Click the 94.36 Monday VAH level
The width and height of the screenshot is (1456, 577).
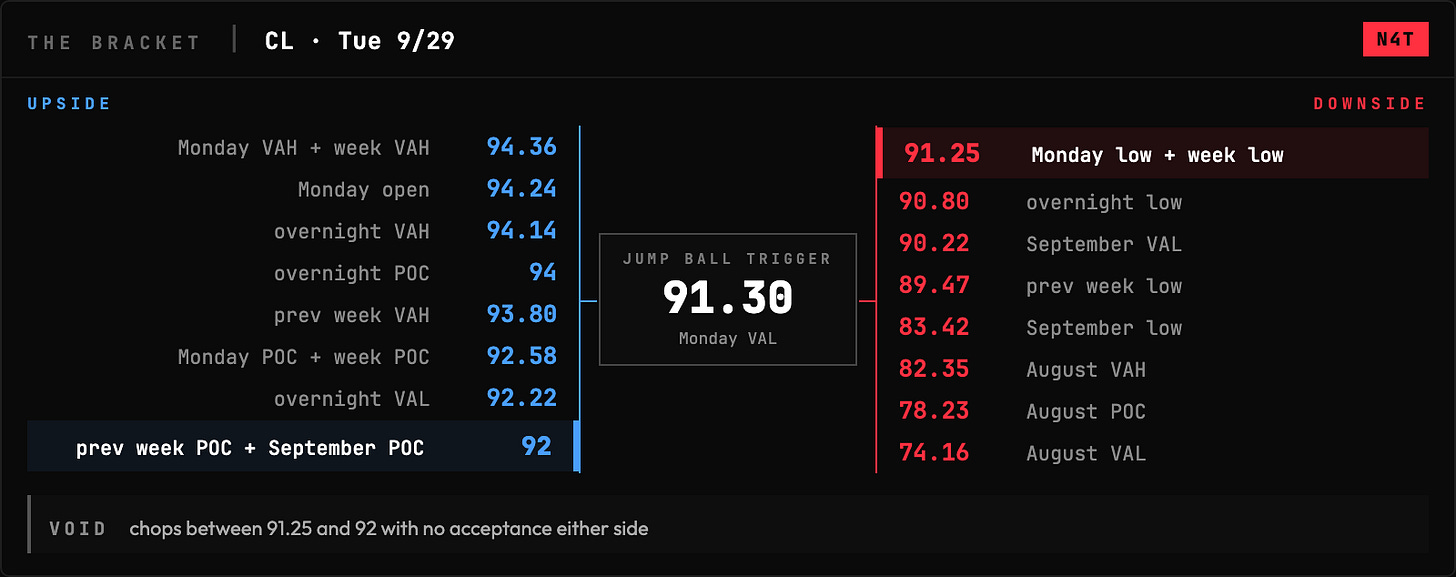point(521,147)
